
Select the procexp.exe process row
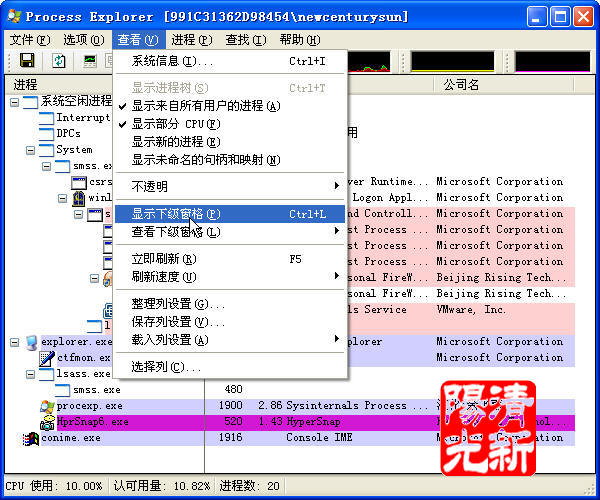click(x=290, y=406)
